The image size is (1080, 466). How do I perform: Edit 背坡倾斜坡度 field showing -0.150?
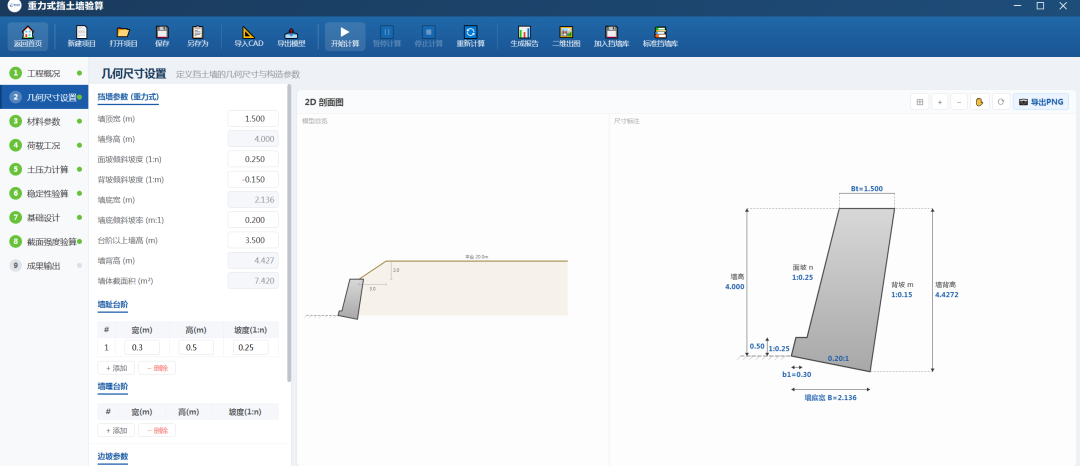tap(253, 180)
